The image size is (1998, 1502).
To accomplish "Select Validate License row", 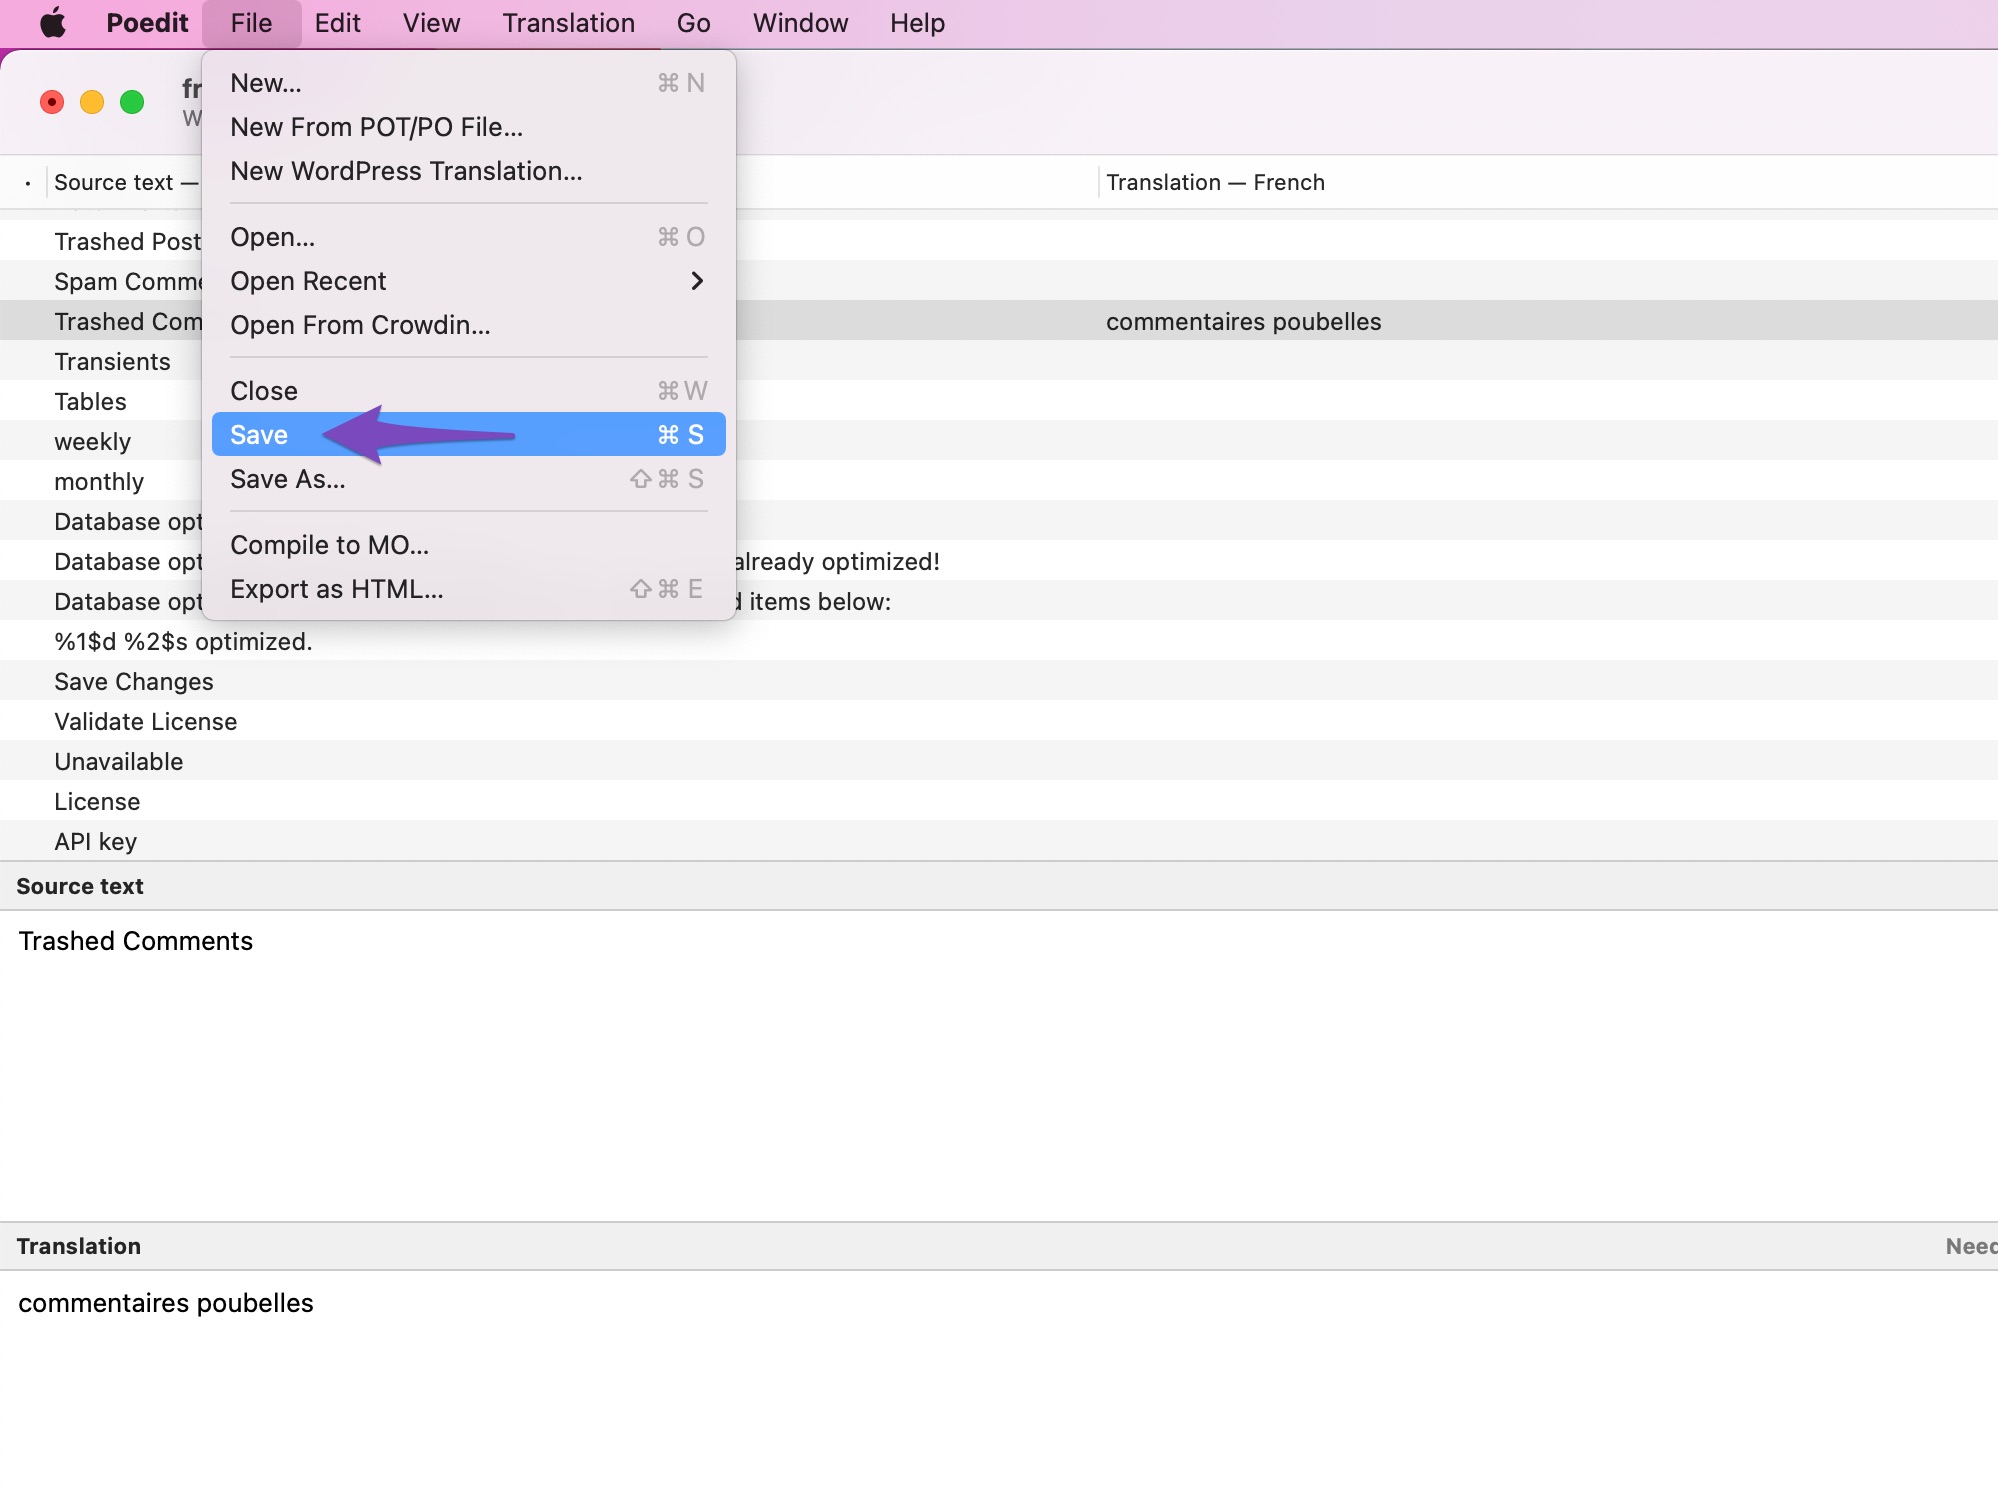I will 998,721.
